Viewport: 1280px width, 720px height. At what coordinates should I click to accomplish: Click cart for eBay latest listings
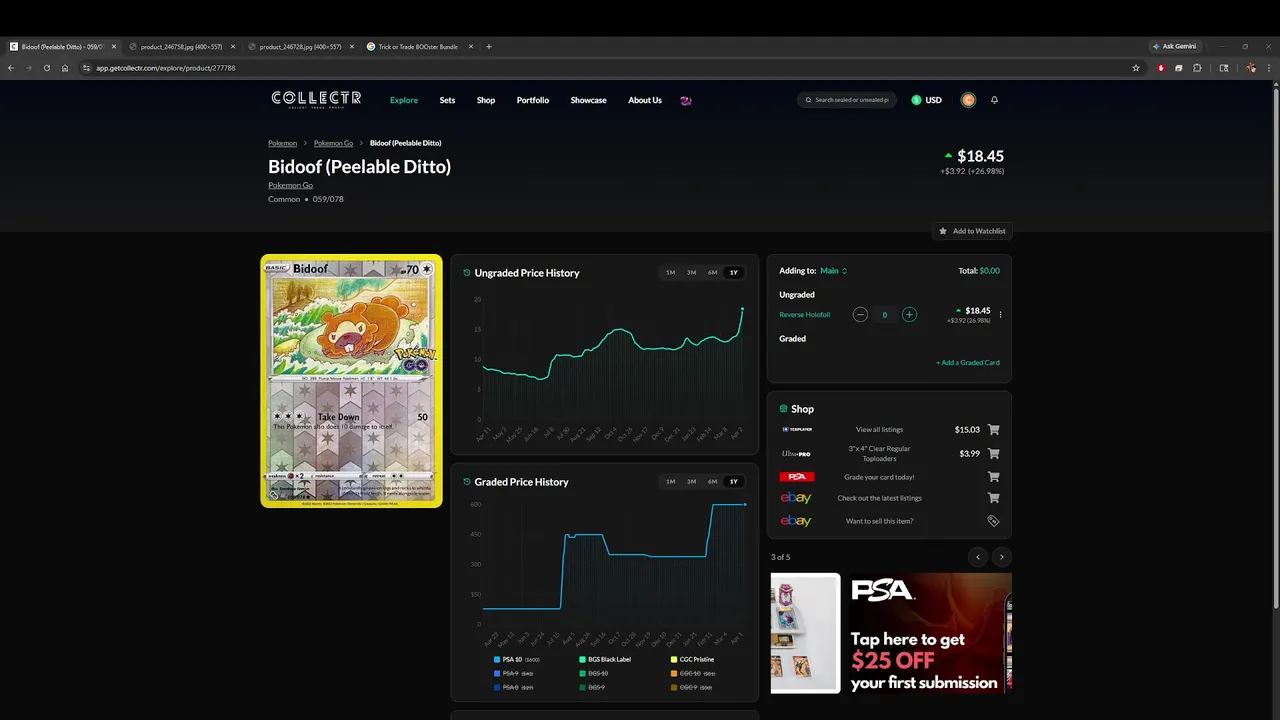tap(993, 498)
